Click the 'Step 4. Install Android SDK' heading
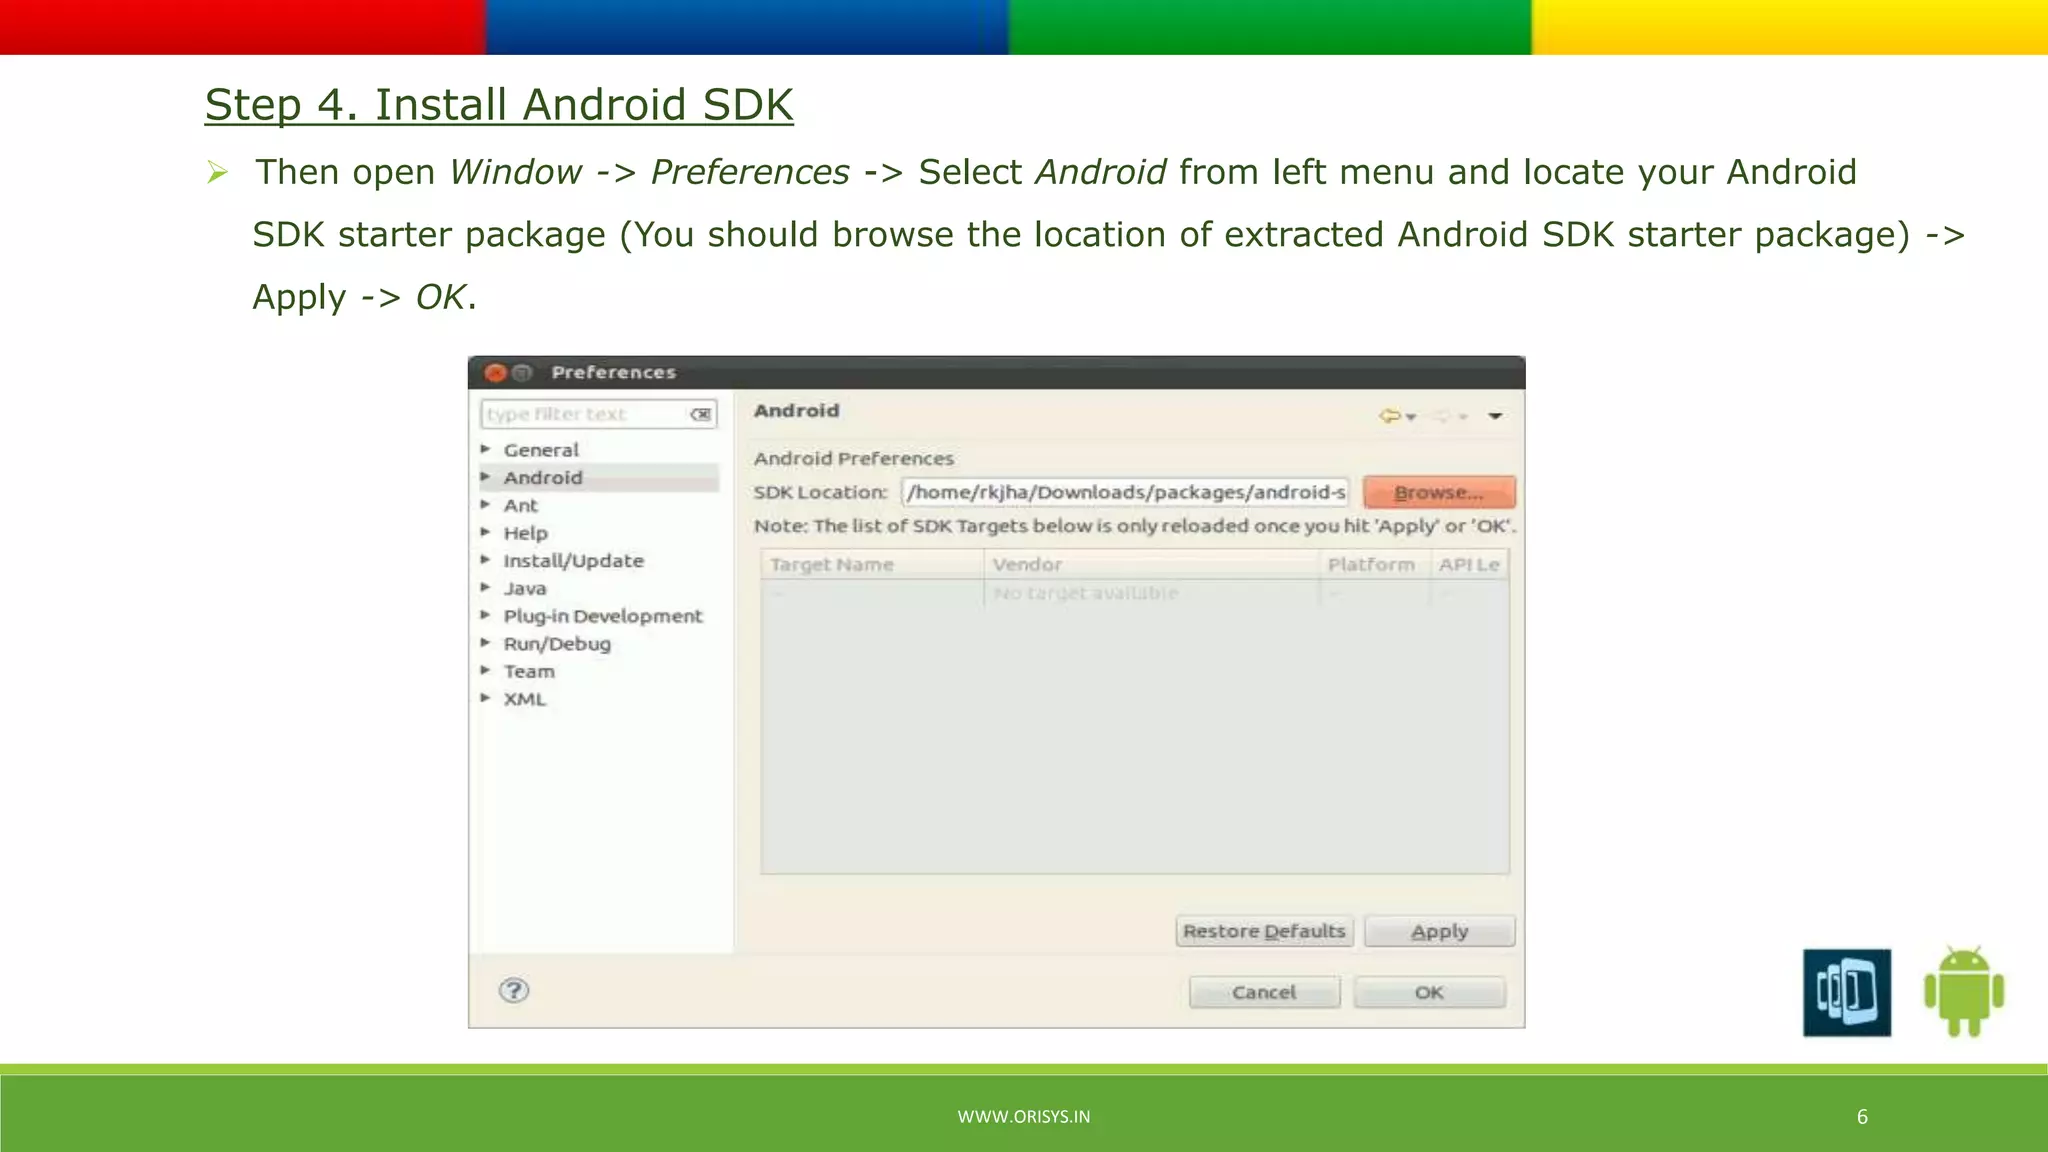 [499, 105]
